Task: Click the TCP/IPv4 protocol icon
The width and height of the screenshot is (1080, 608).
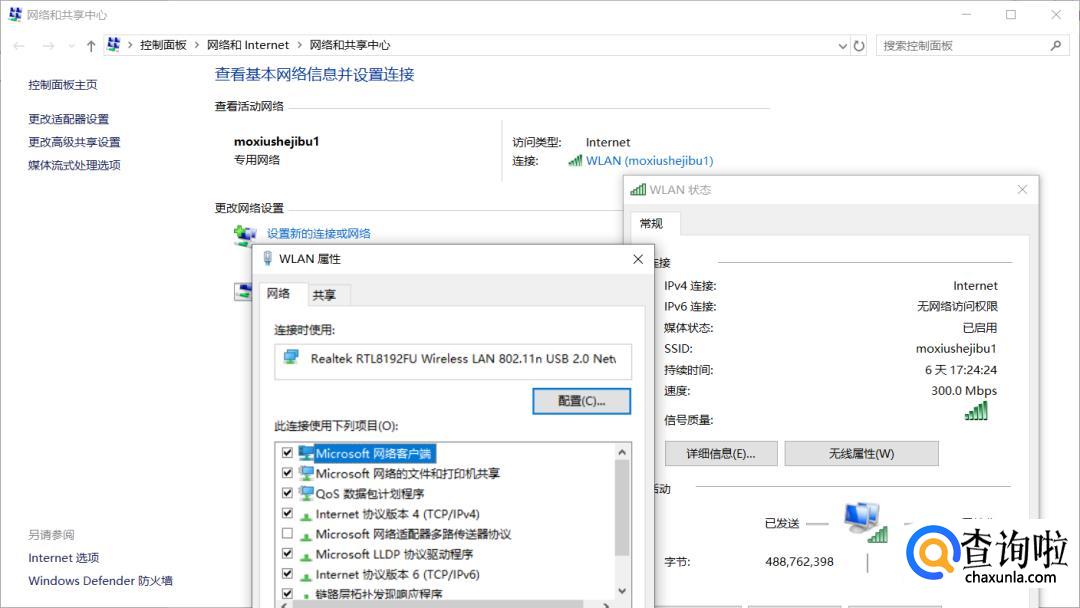Action: (x=307, y=515)
